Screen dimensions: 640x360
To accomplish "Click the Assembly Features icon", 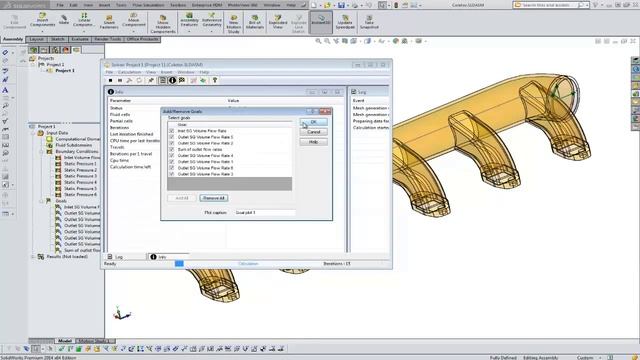I will coord(189,20).
